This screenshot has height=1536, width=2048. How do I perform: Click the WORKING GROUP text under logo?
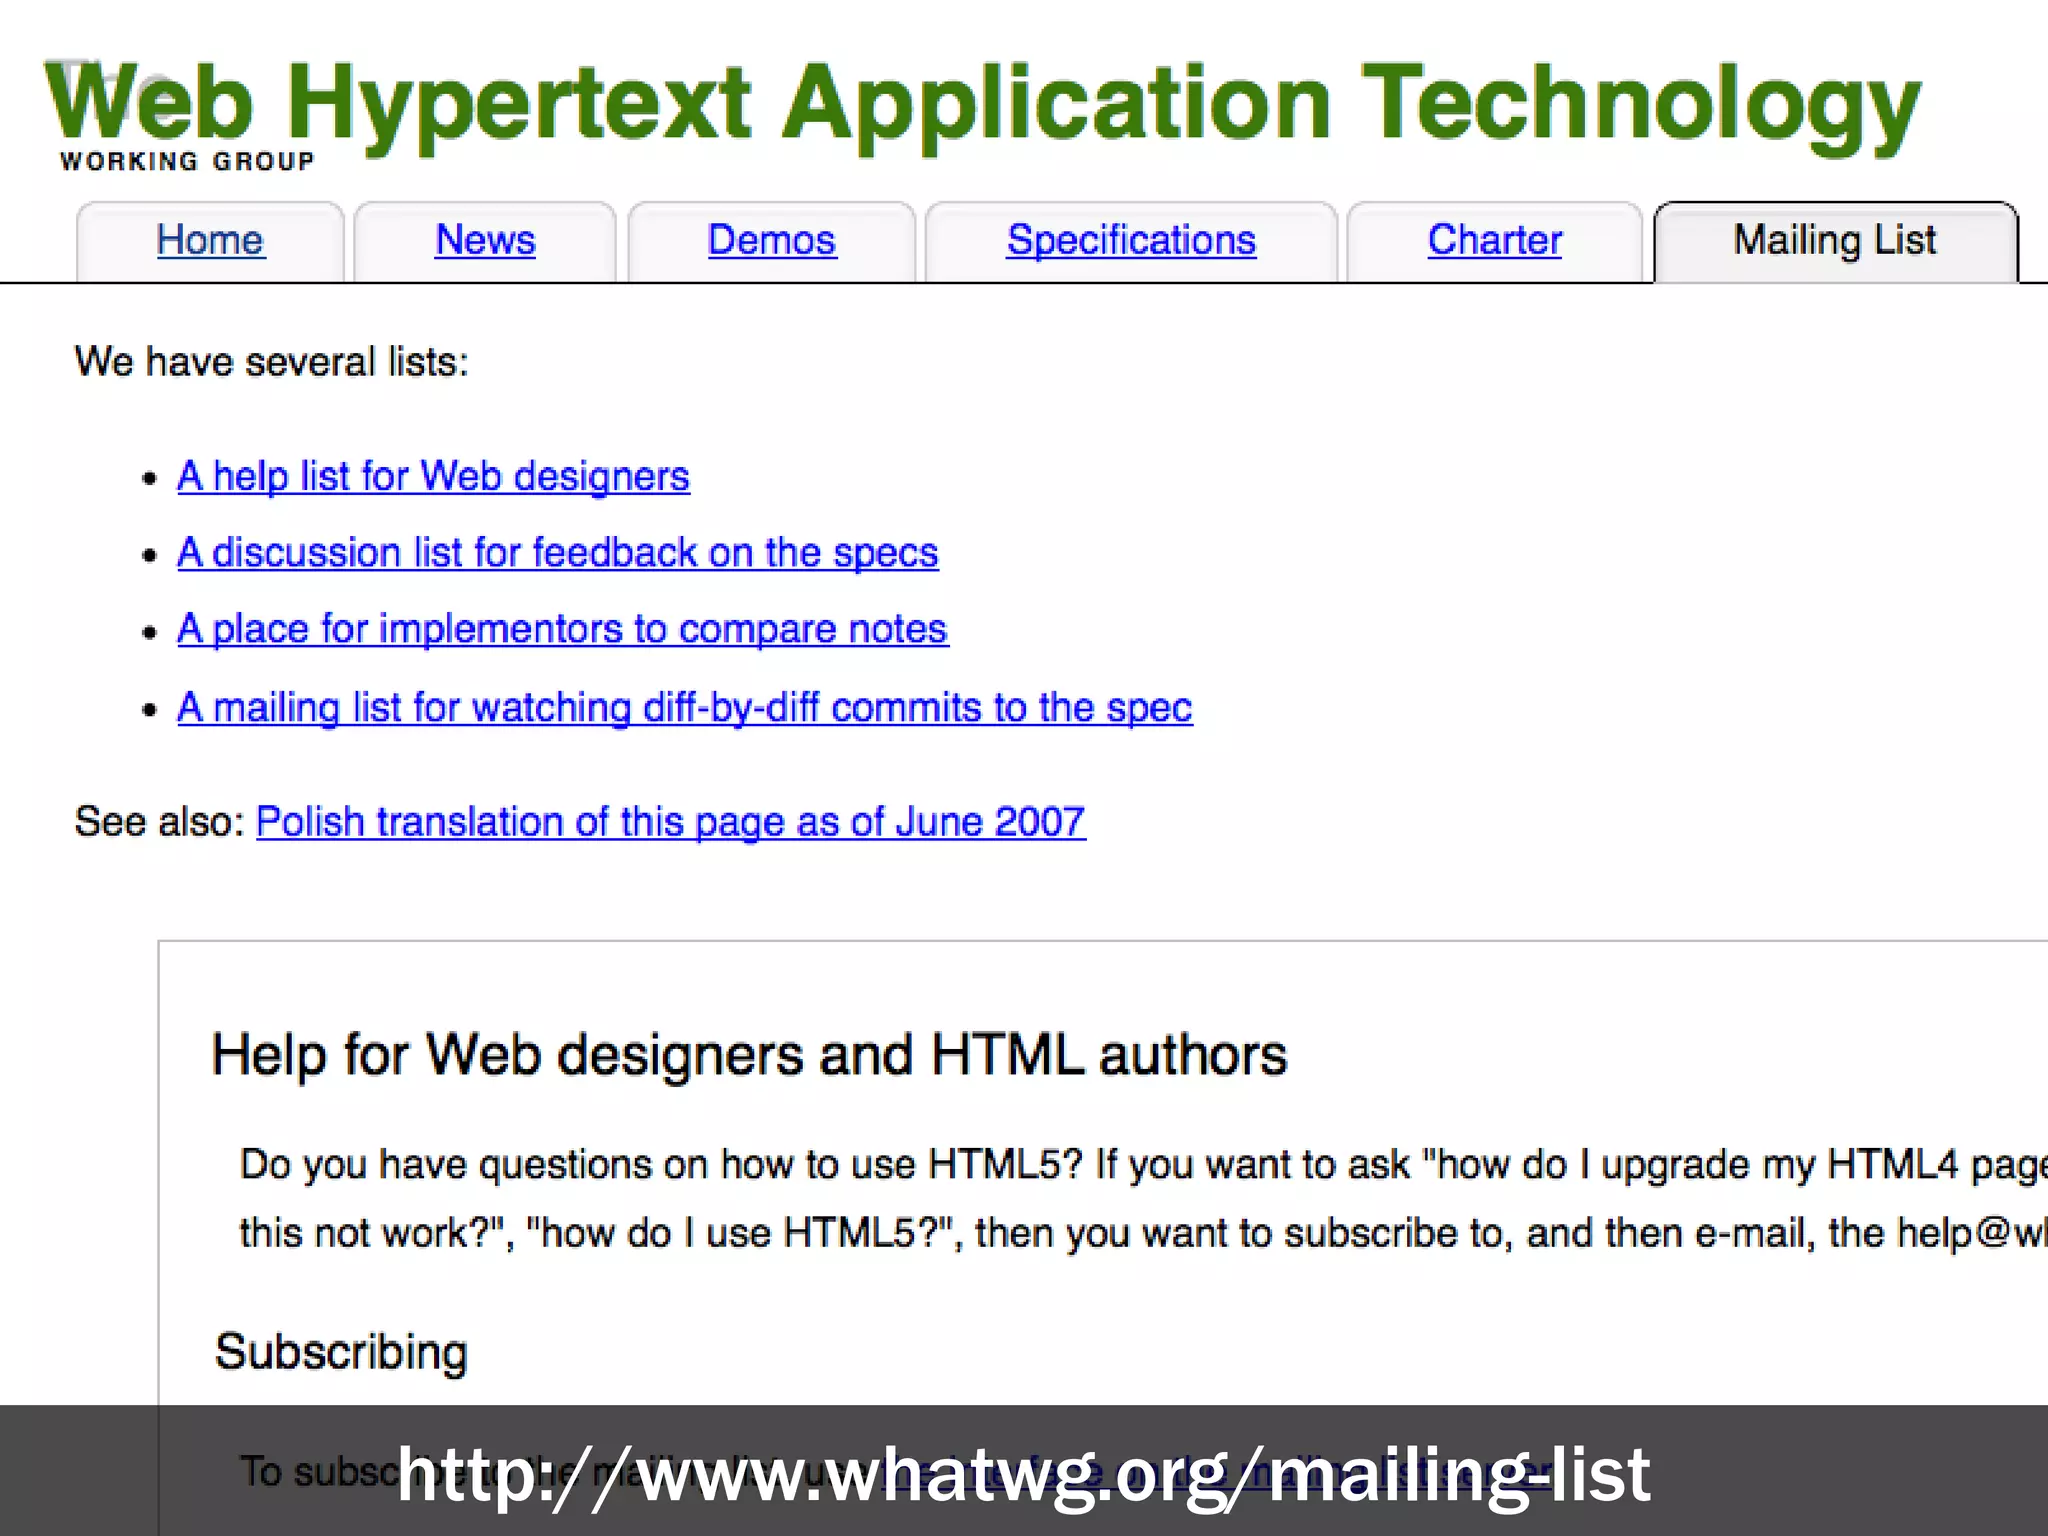point(187,162)
